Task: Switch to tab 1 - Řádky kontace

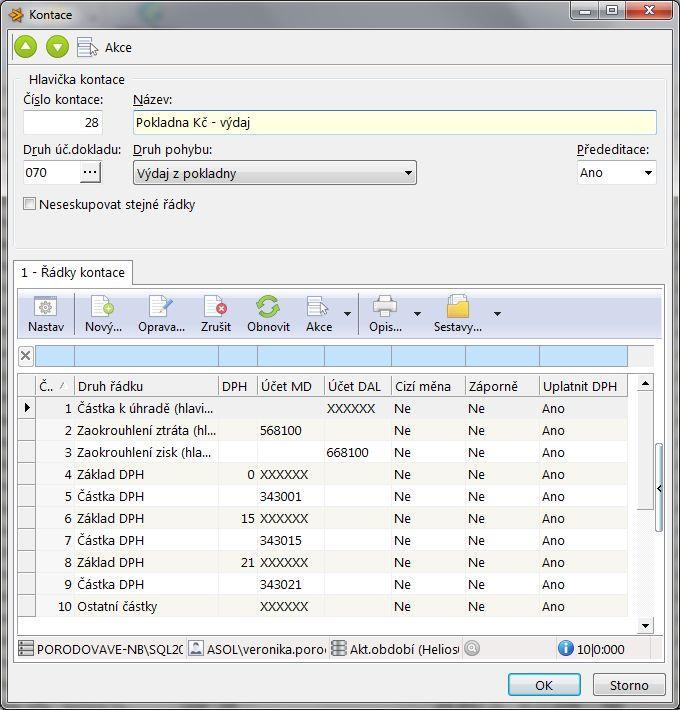Action: tap(73, 272)
